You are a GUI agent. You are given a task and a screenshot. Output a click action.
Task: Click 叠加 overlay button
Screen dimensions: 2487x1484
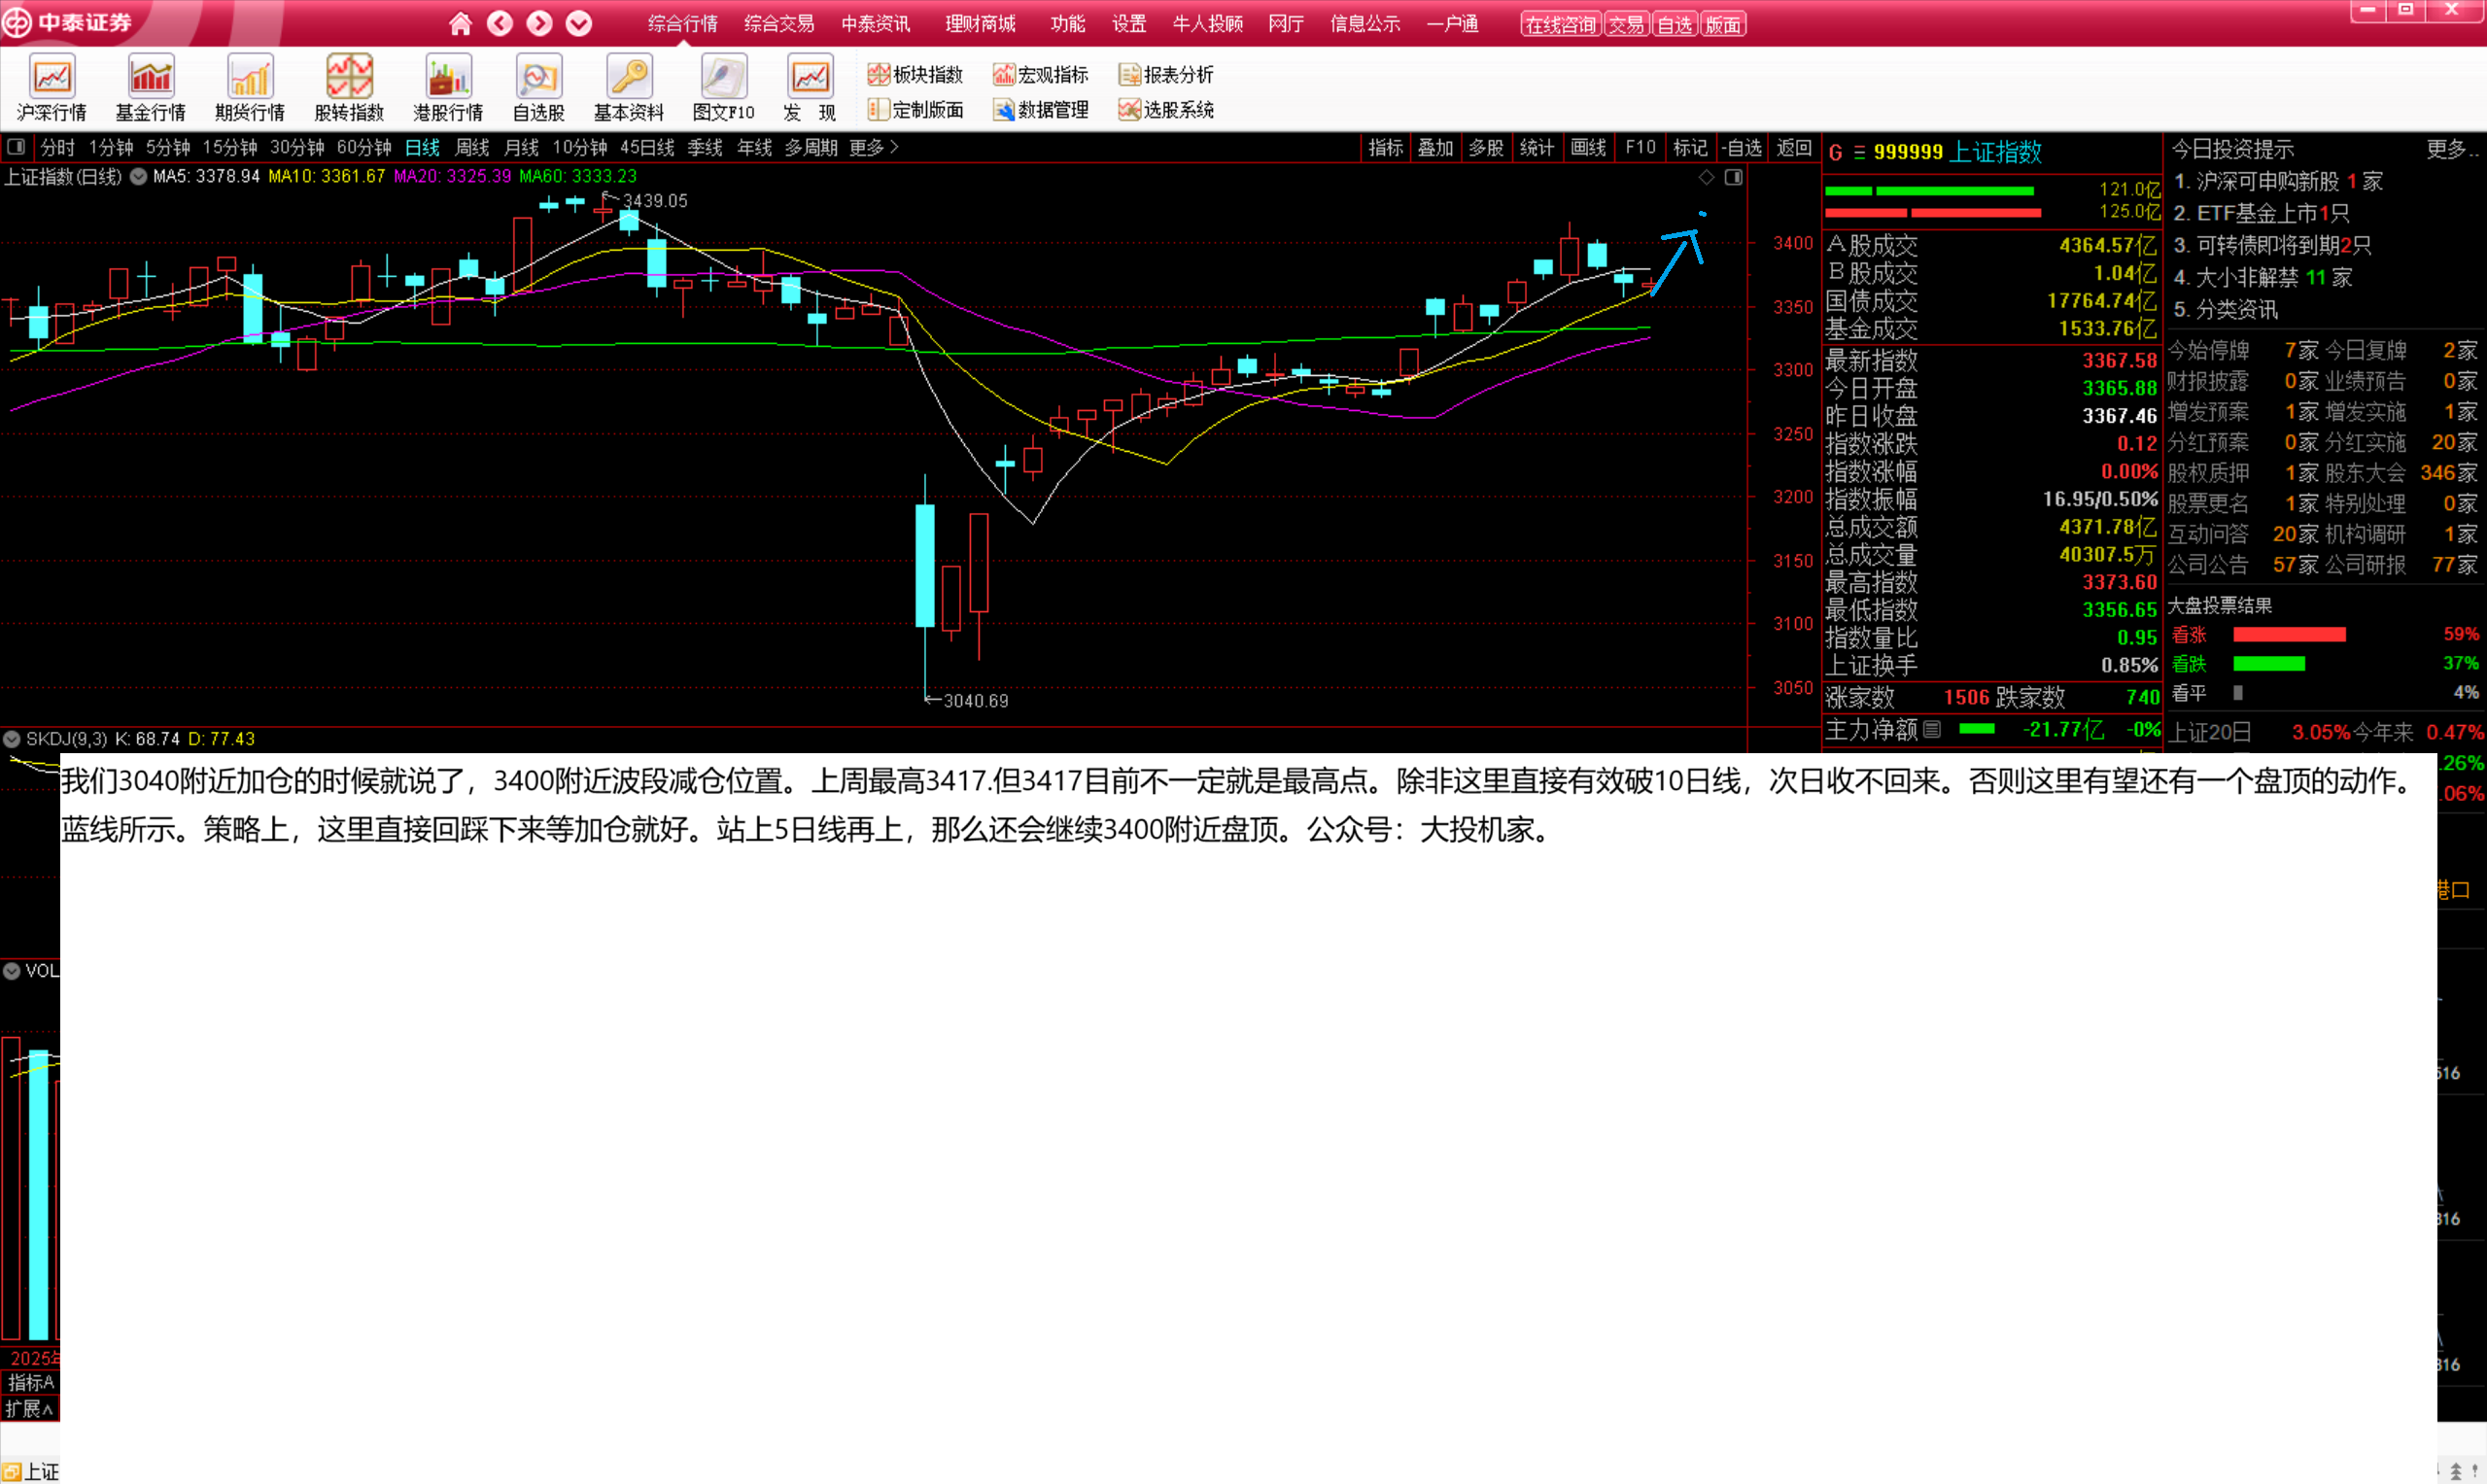coord(1435,147)
